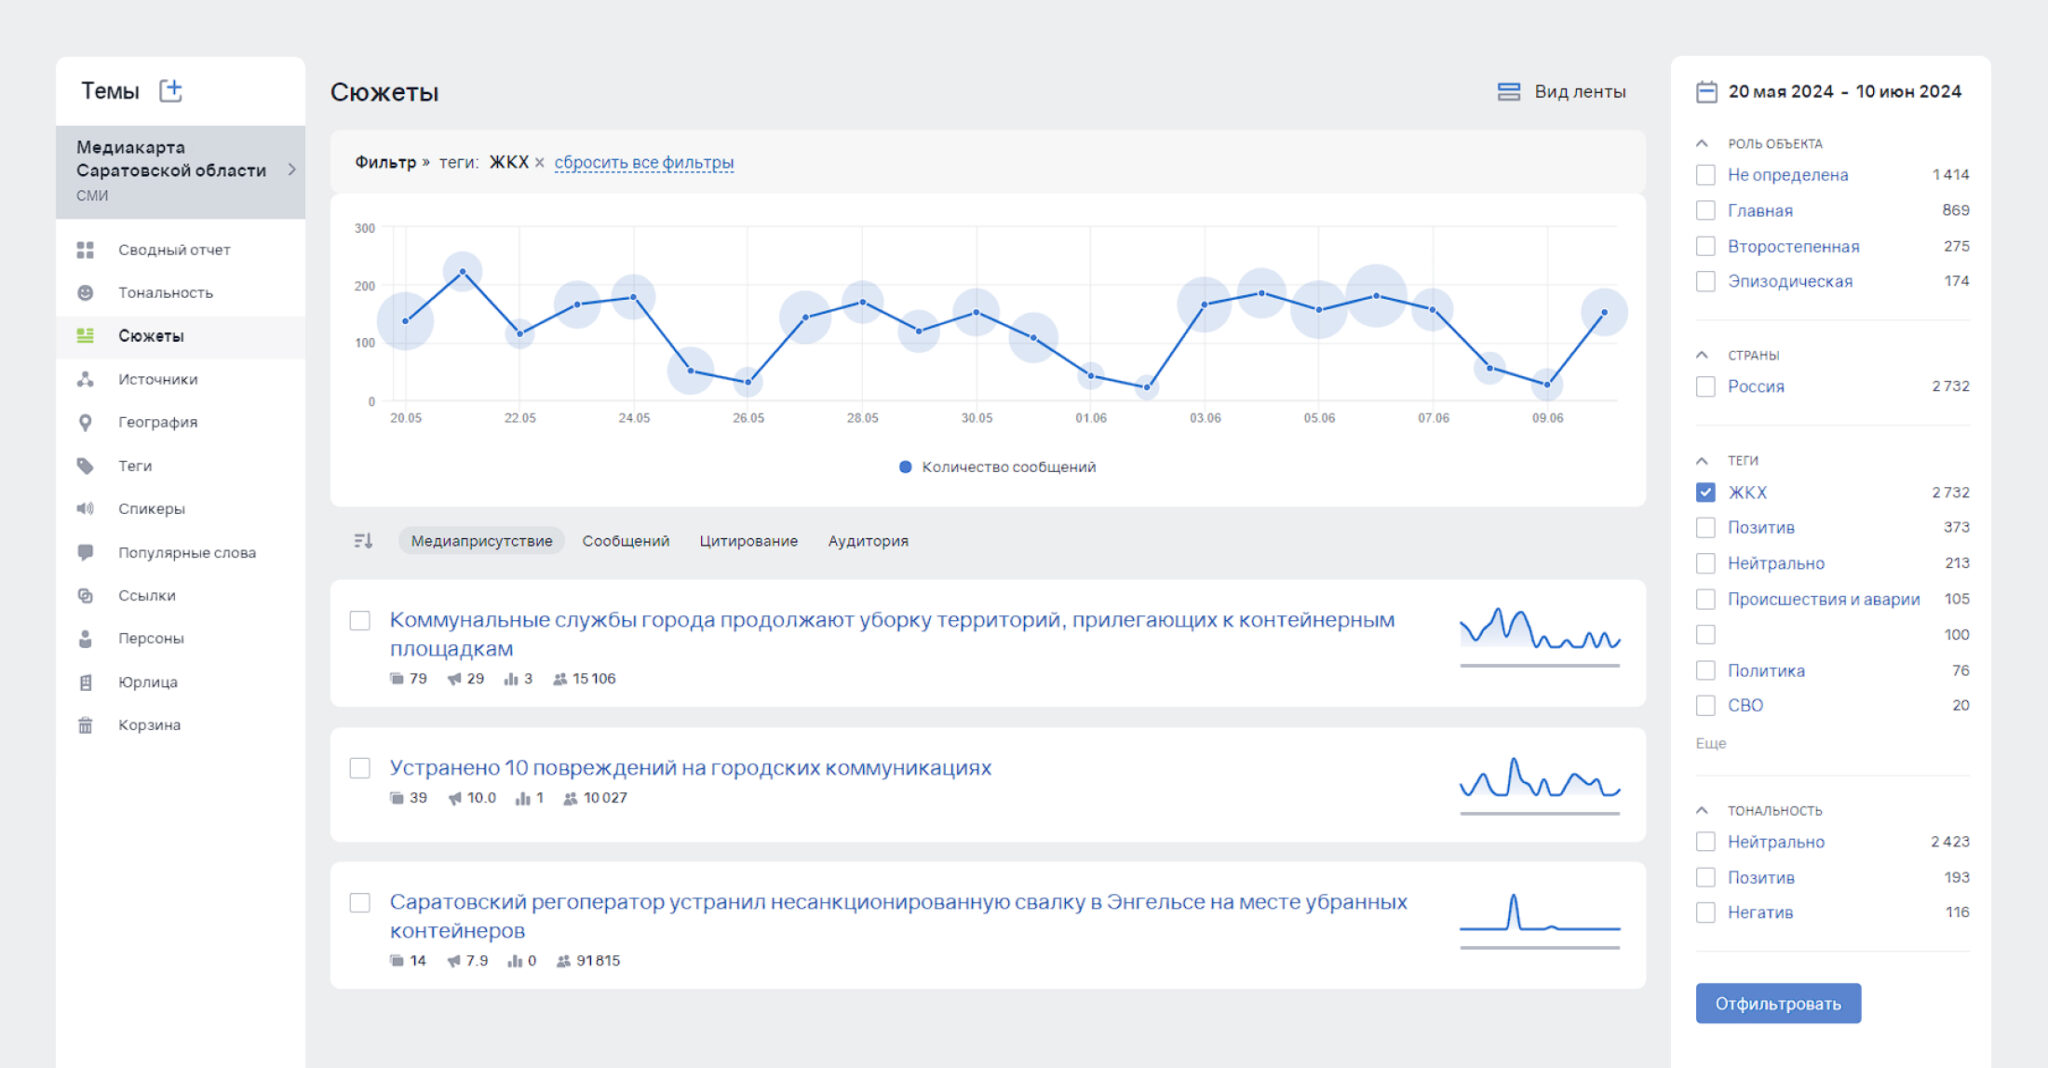This screenshot has height=1068, width=2048.
Task: Open Корзина via the trash icon
Action: tap(86, 725)
